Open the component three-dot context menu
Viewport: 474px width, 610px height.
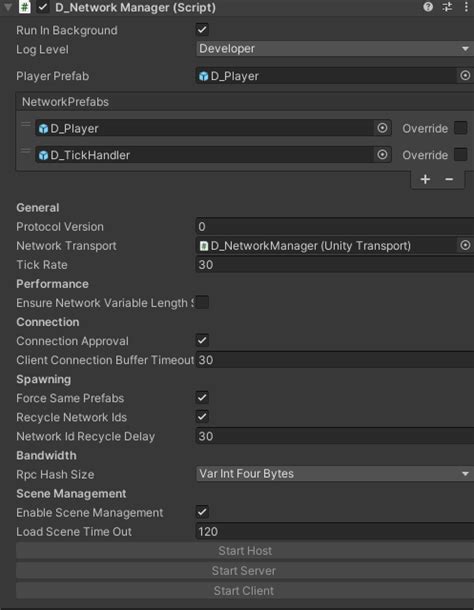[466, 7]
